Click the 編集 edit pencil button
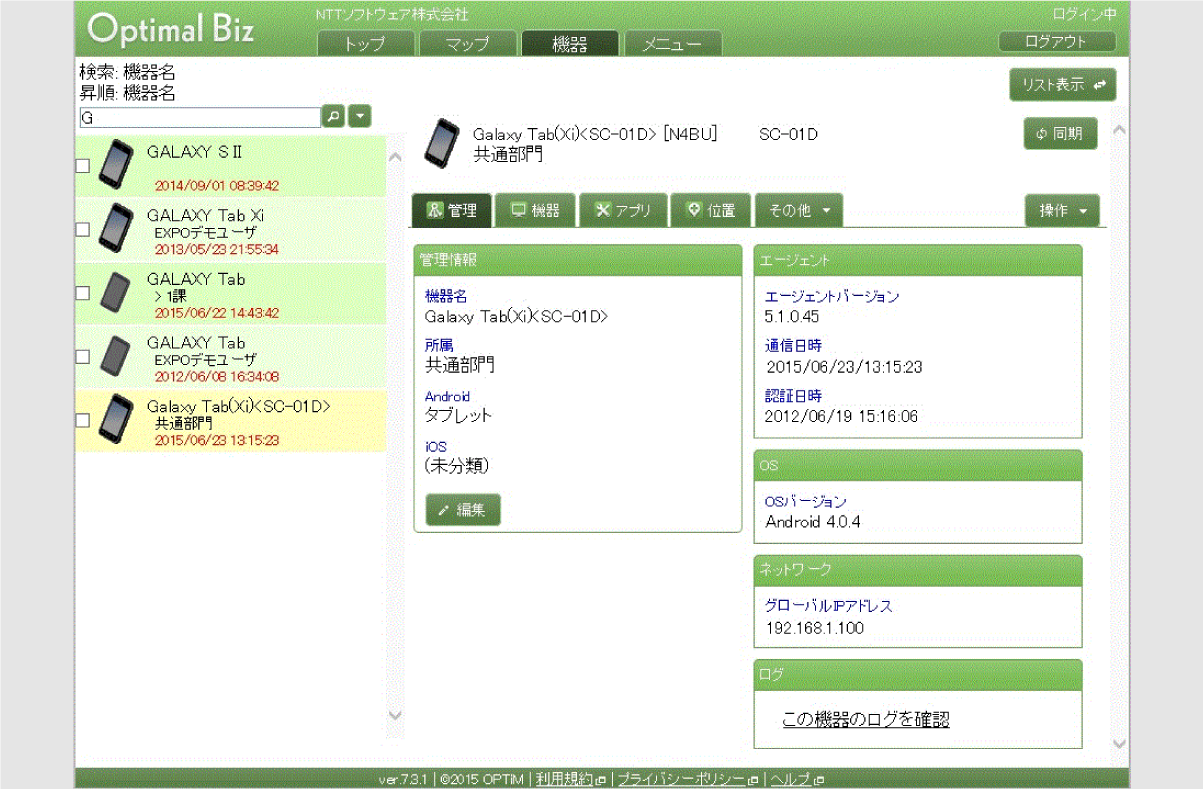Image resolution: width=1203 pixels, height=789 pixels. click(x=462, y=510)
